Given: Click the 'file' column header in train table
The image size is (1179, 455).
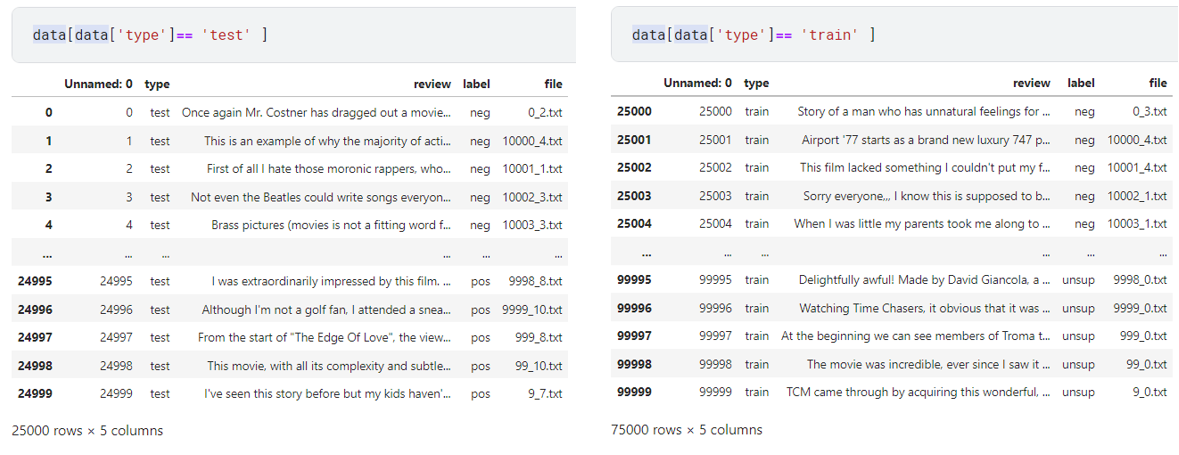Looking at the screenshot, I should 1158,83.
